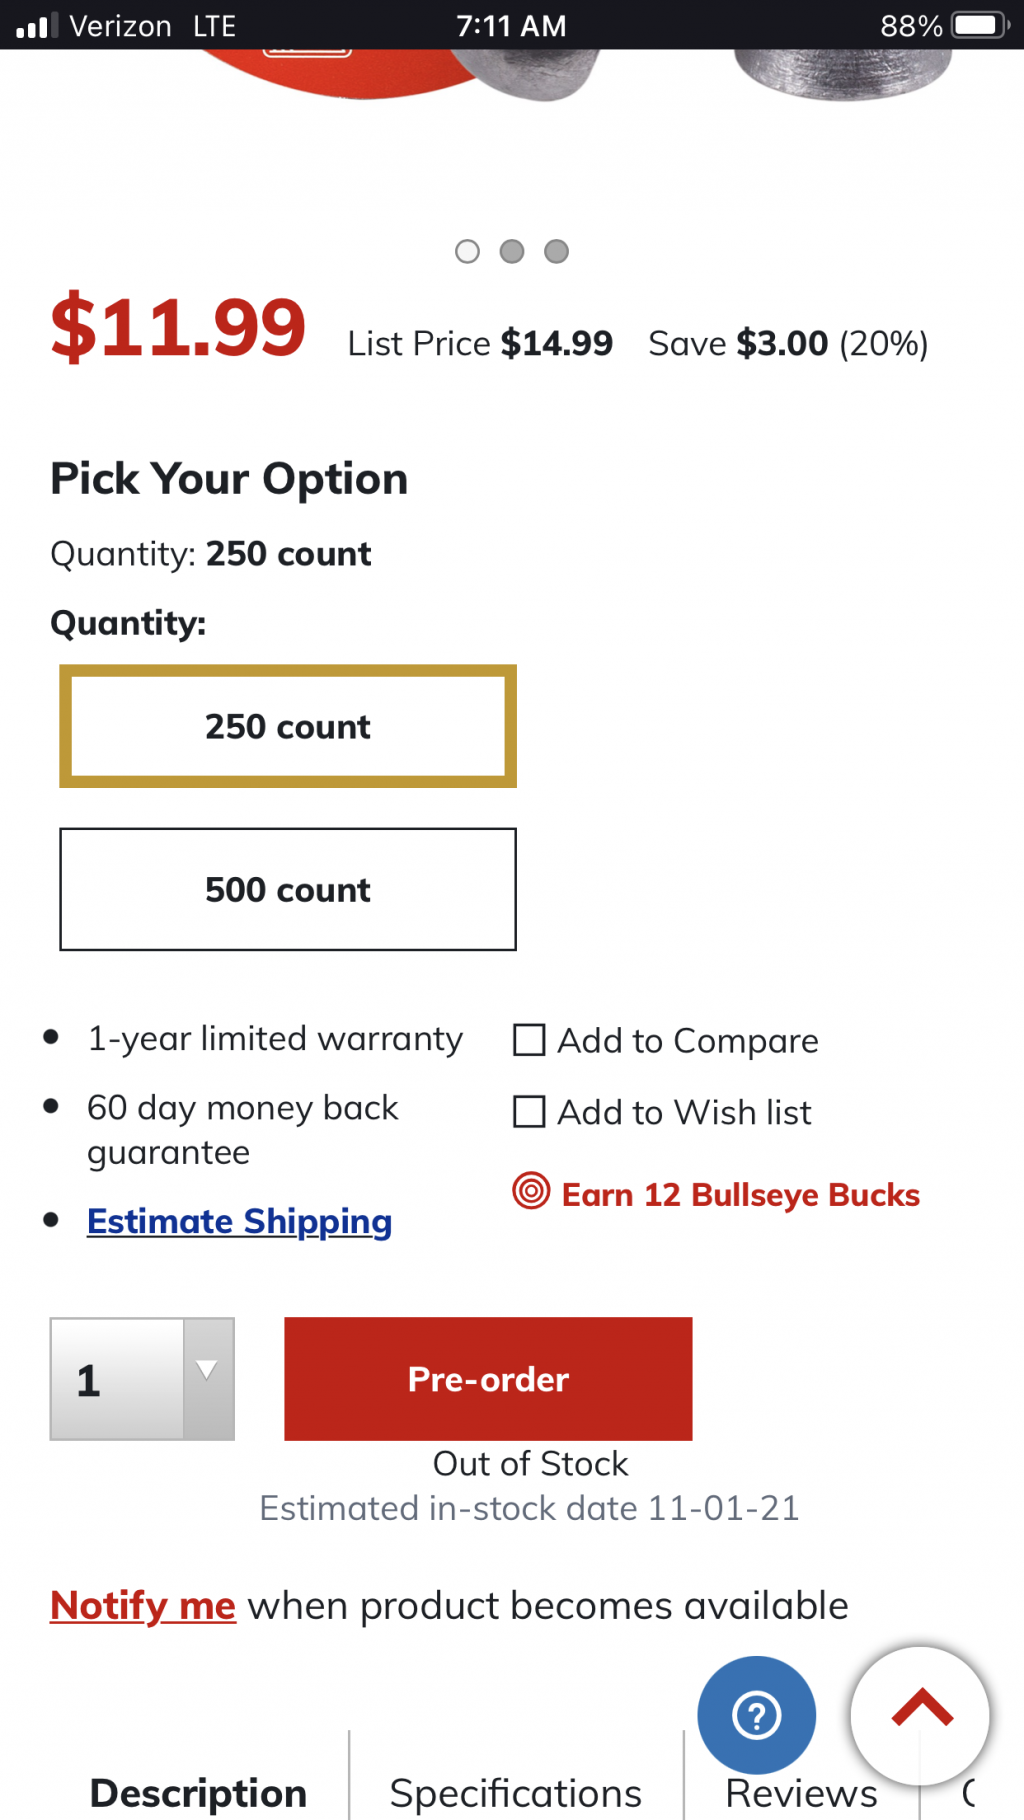Click the Notify me link
Viewport: 1024px width, 1820px height.
[143, 1606]
